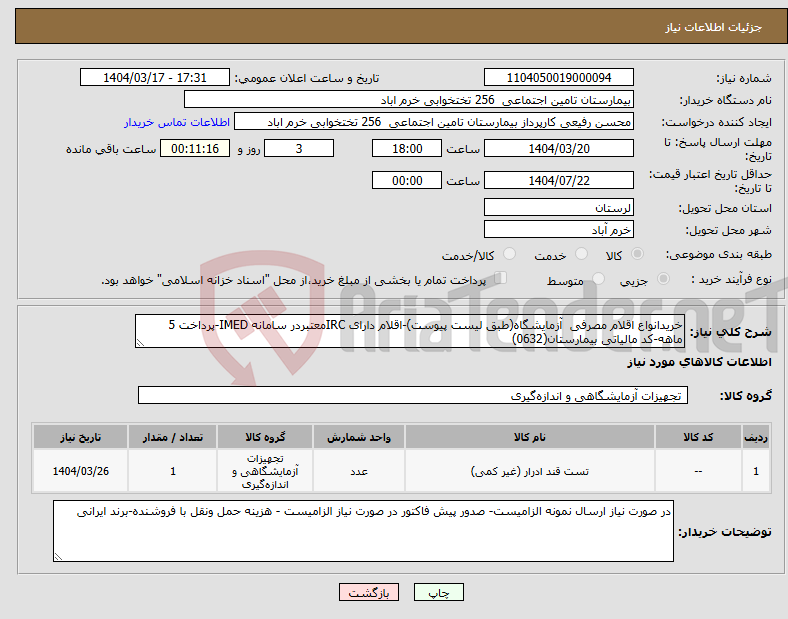Click the شرح کلی نیاز description textarea

click(410, 331)
